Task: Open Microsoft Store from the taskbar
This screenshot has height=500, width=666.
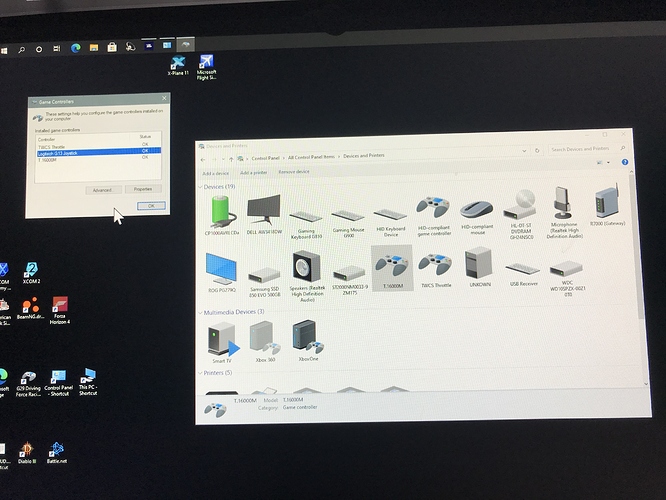Action: tap(112, 47)
